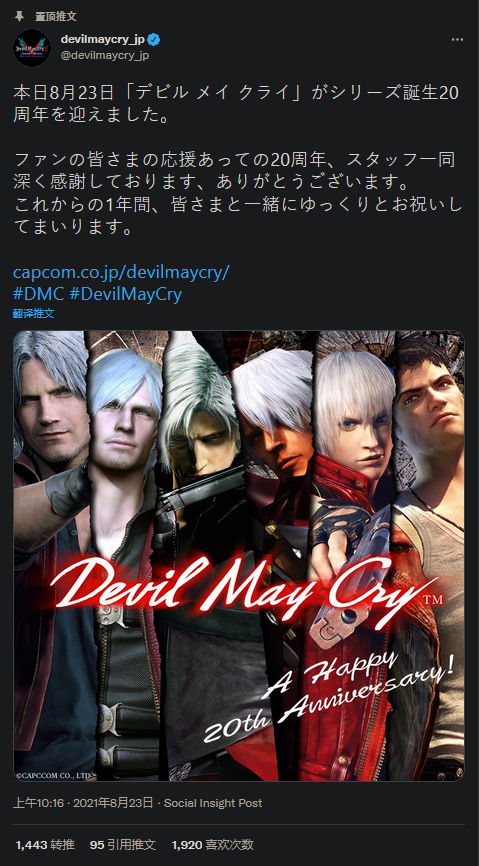
Task: Click the 置顶推文 pinned tweet label
Action: click(x=60, y=17)
